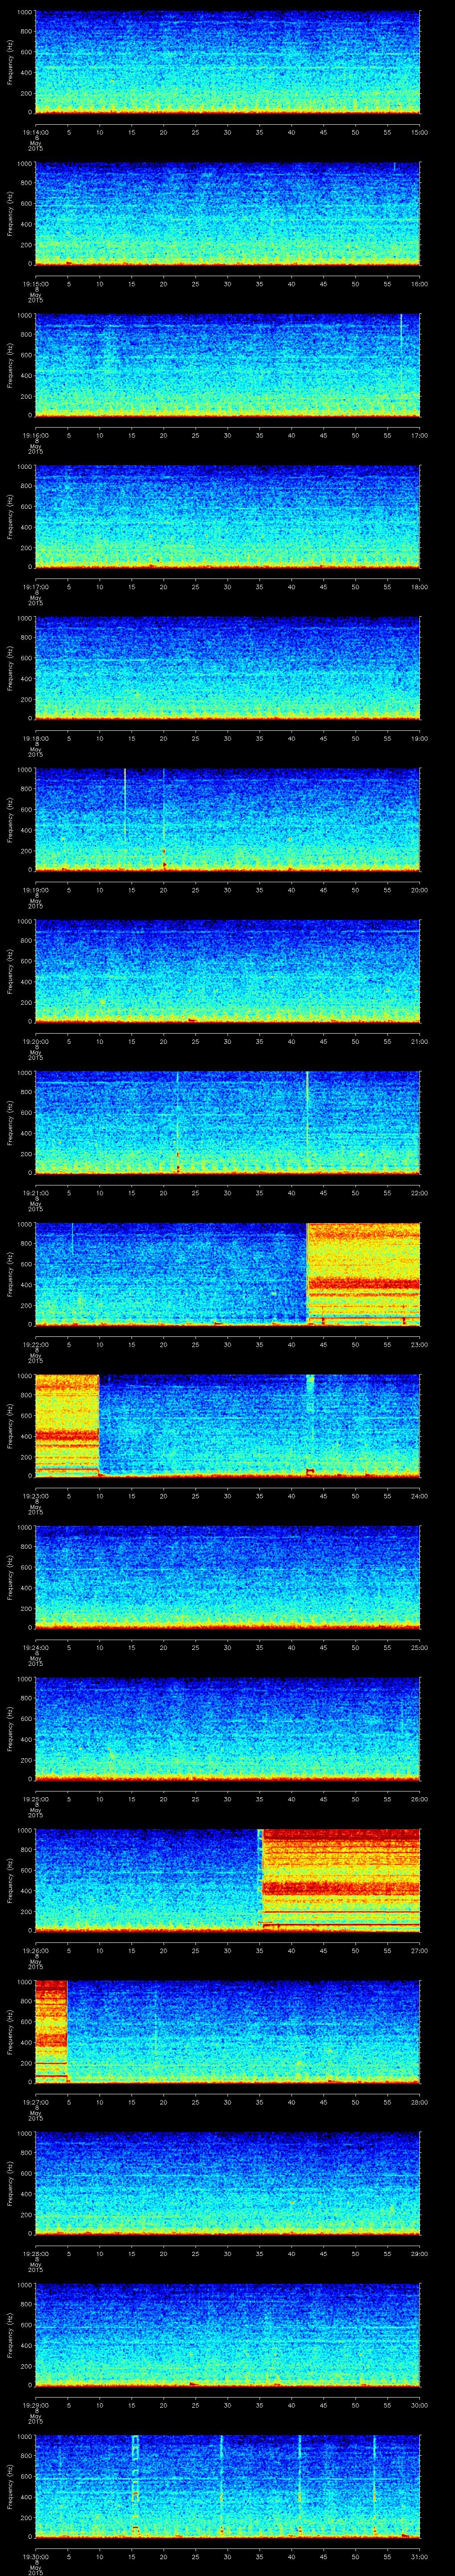
Task: Select the spectrogram panel starting at 19:18:00
Action: [x=227, y=668]
